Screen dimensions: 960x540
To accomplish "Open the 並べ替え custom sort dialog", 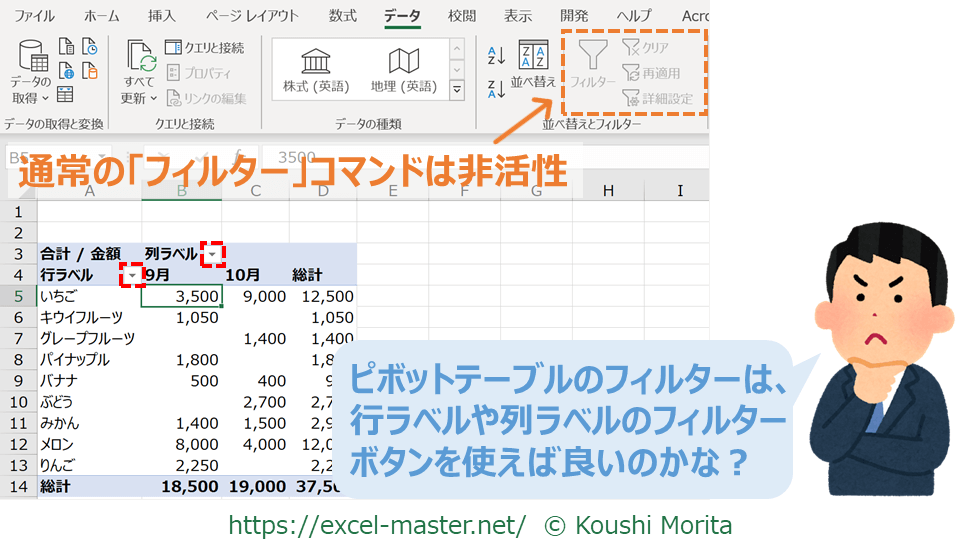I will 533,66.
